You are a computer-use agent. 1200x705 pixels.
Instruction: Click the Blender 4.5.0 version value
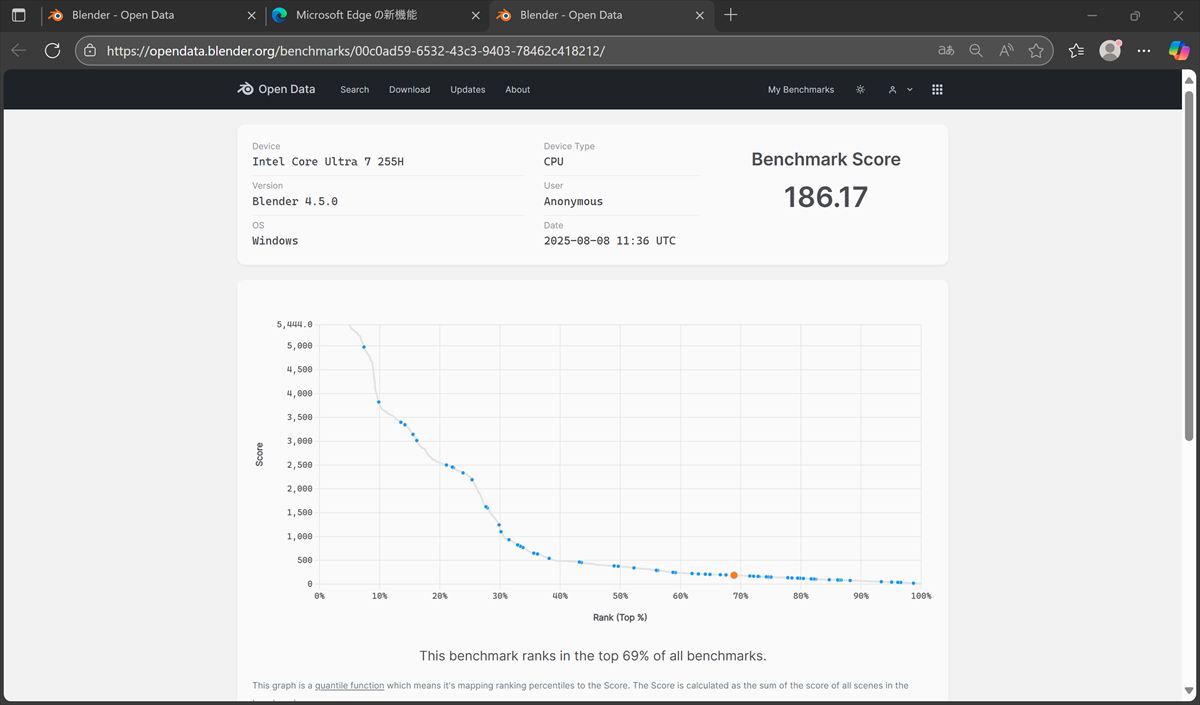click(x=295, y=201)
